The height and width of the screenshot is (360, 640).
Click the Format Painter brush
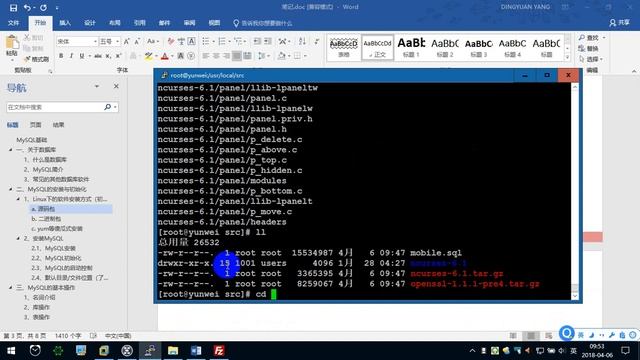coord(36,59)
